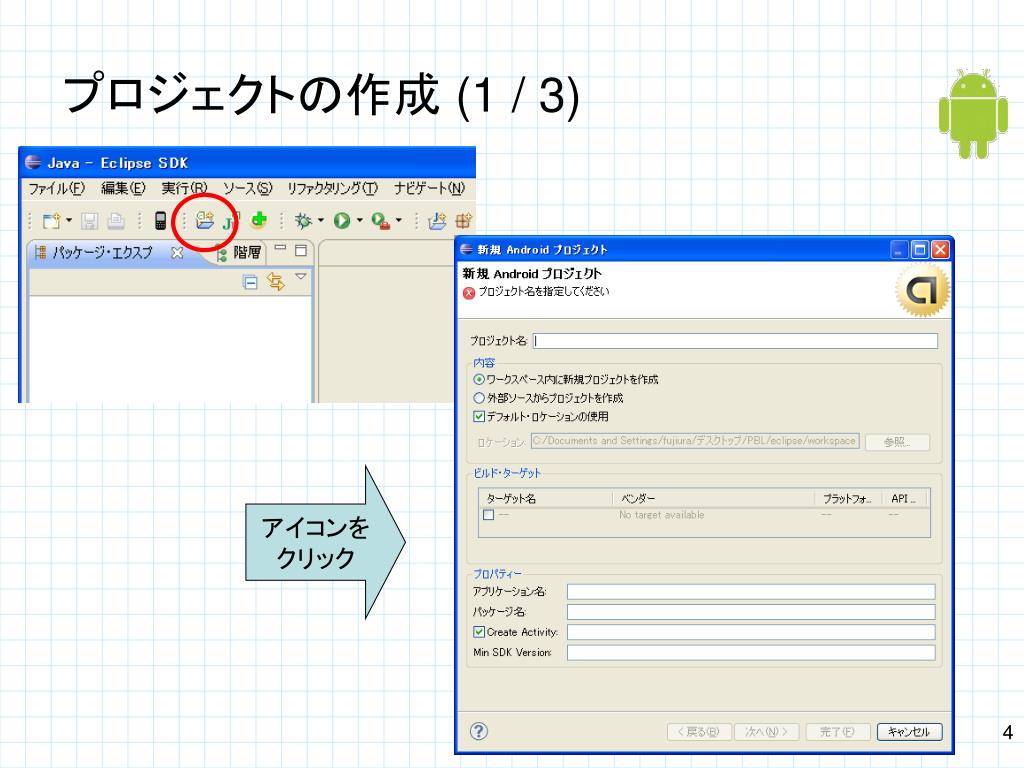Open the ナビゲート(N) menu
Viewport: 1024px width, 768px height.
[430, 189]
